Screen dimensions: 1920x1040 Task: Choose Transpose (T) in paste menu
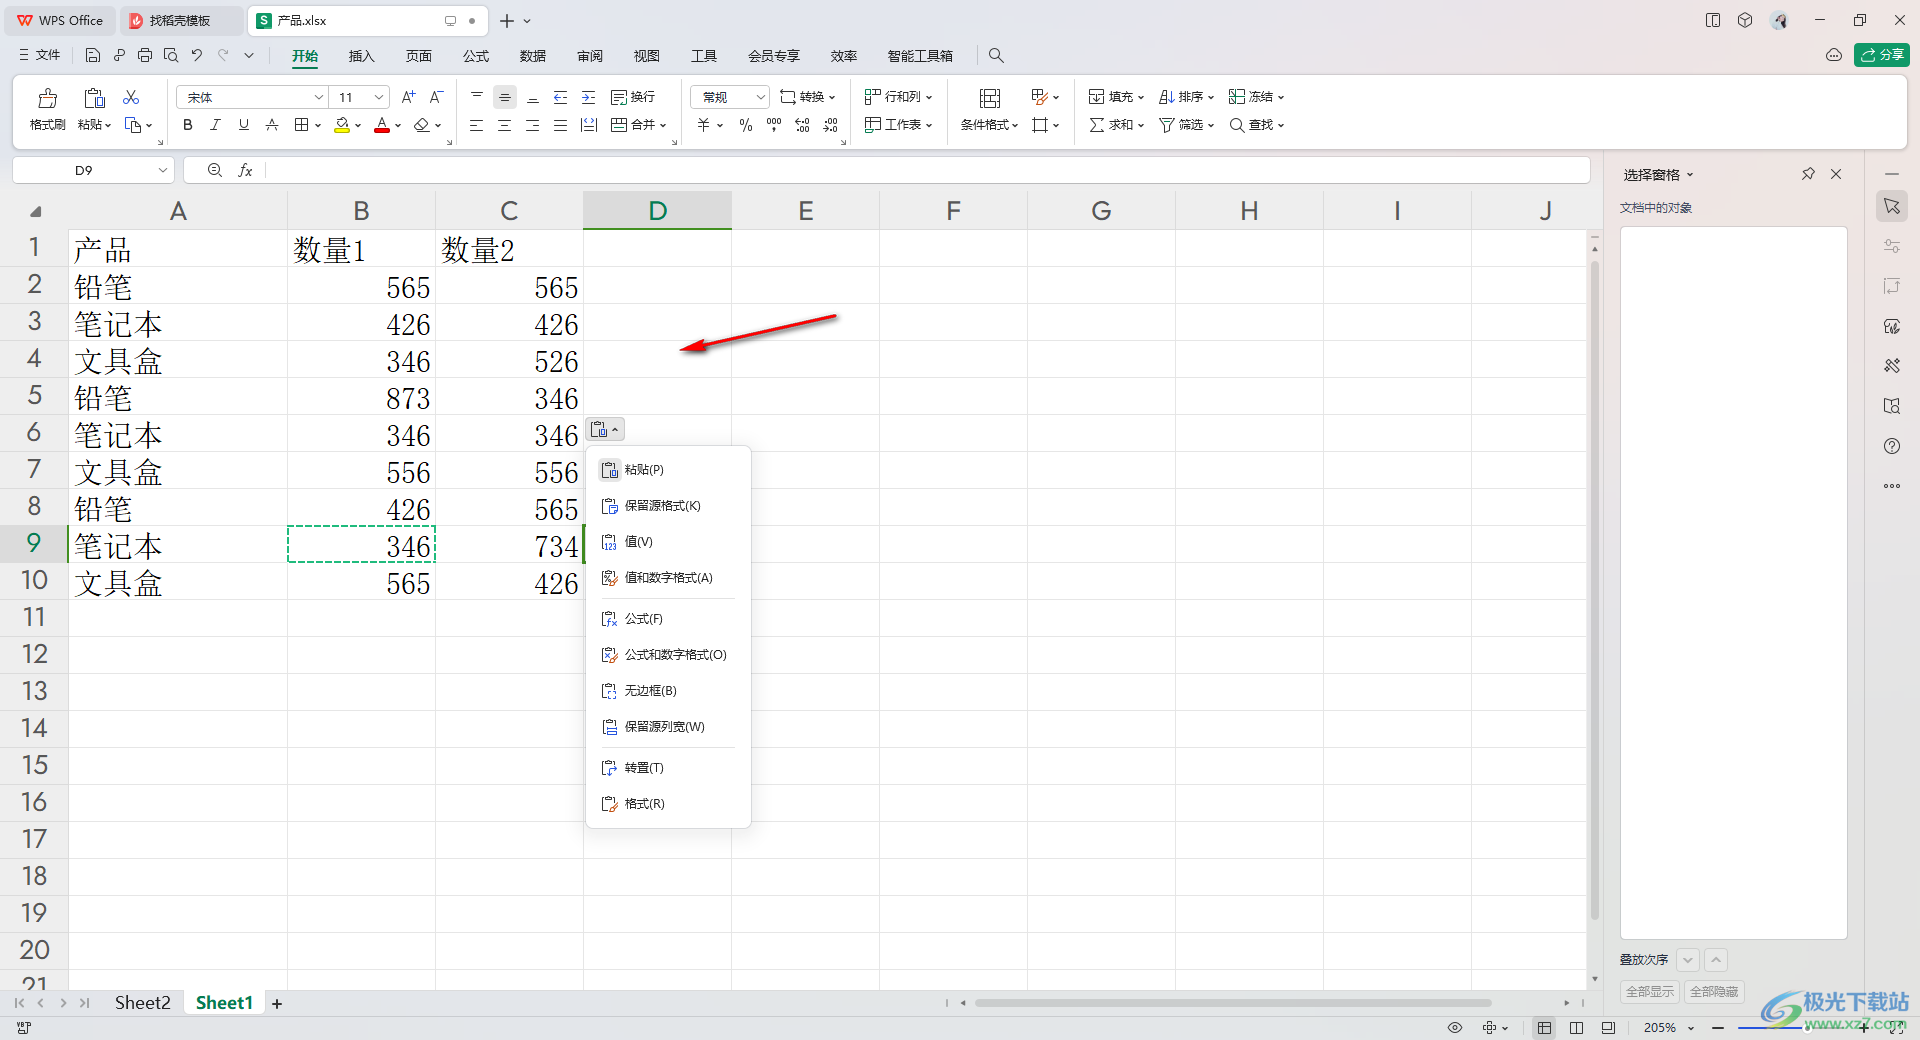(668, 768)
